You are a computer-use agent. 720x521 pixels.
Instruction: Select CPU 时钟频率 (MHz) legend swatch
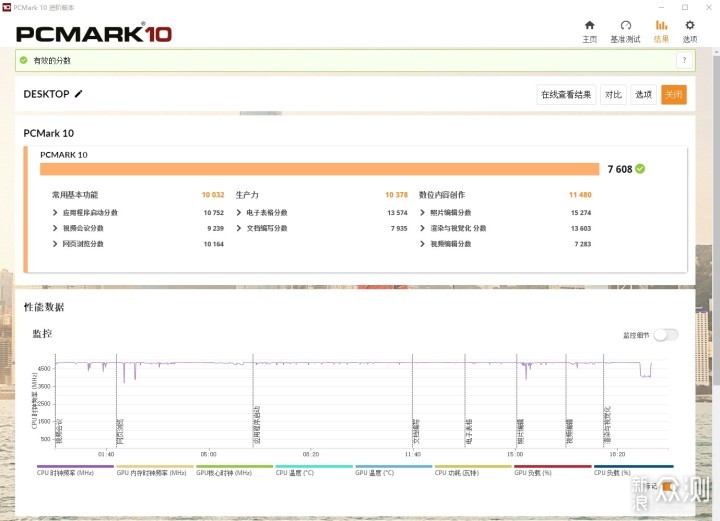[75, 466]
